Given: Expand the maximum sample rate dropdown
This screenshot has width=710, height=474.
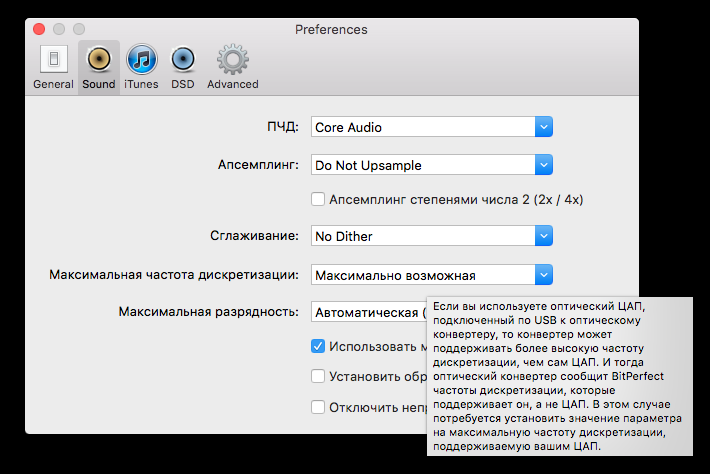Looking at the screenshot, I should click(x=431, y=274).
